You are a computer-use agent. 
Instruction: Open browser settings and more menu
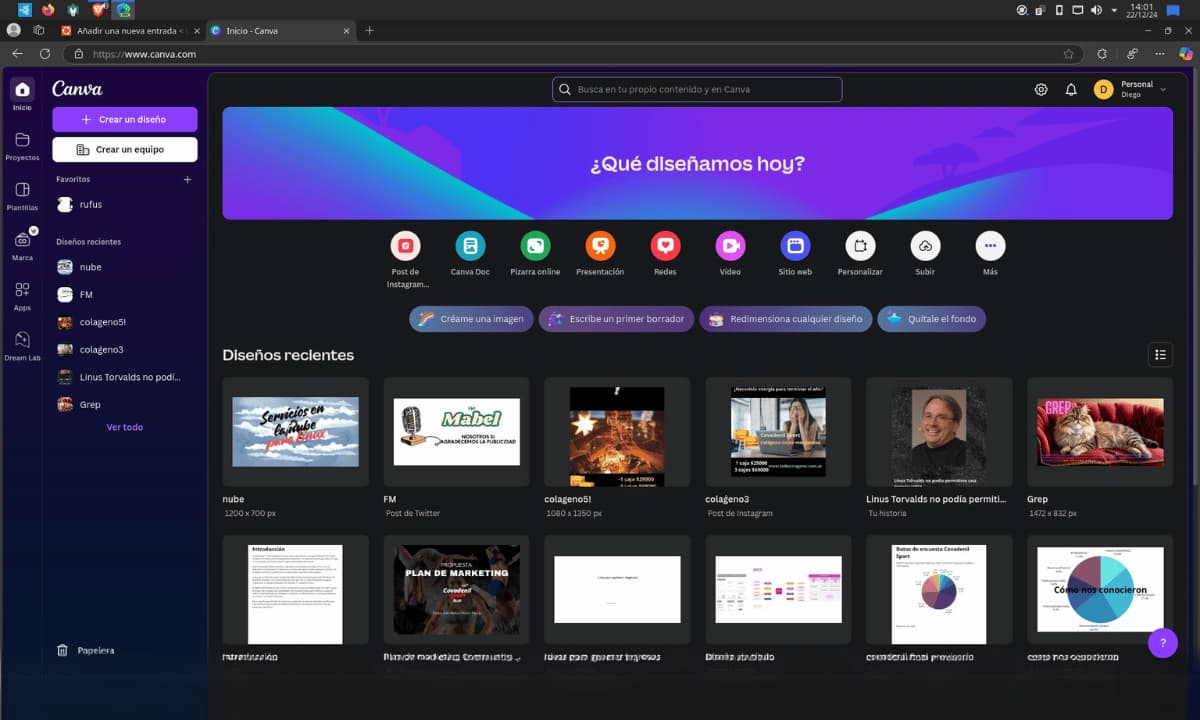pos(1160,54)
